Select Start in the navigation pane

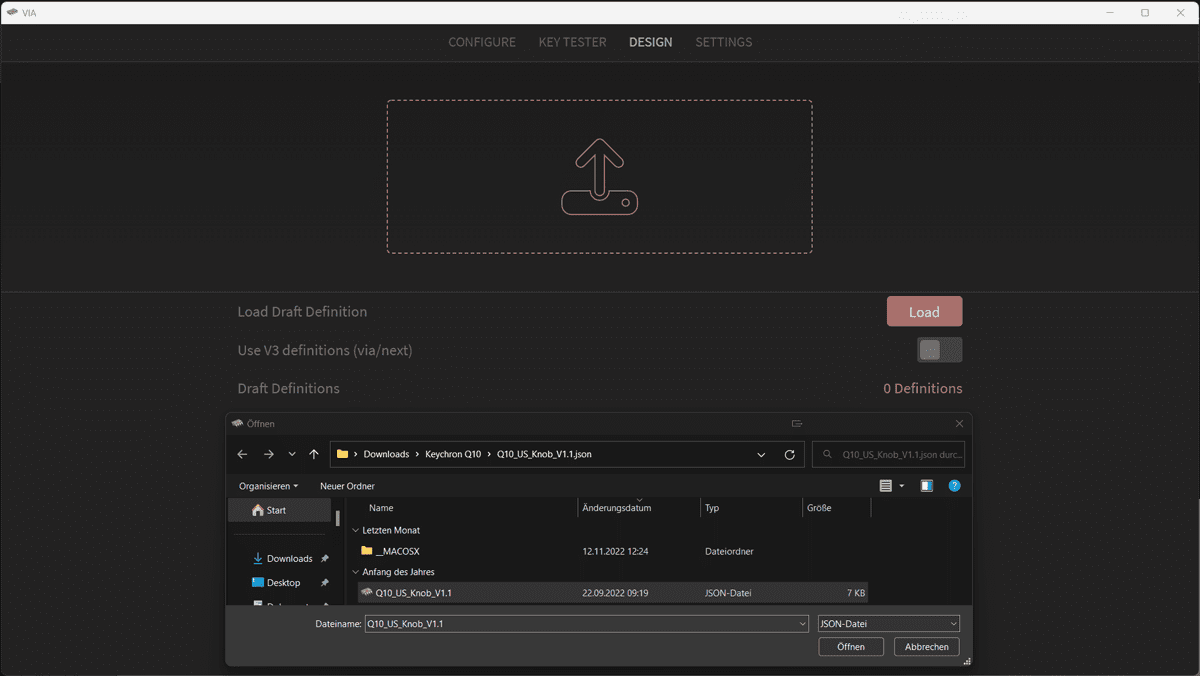(279, 510)
